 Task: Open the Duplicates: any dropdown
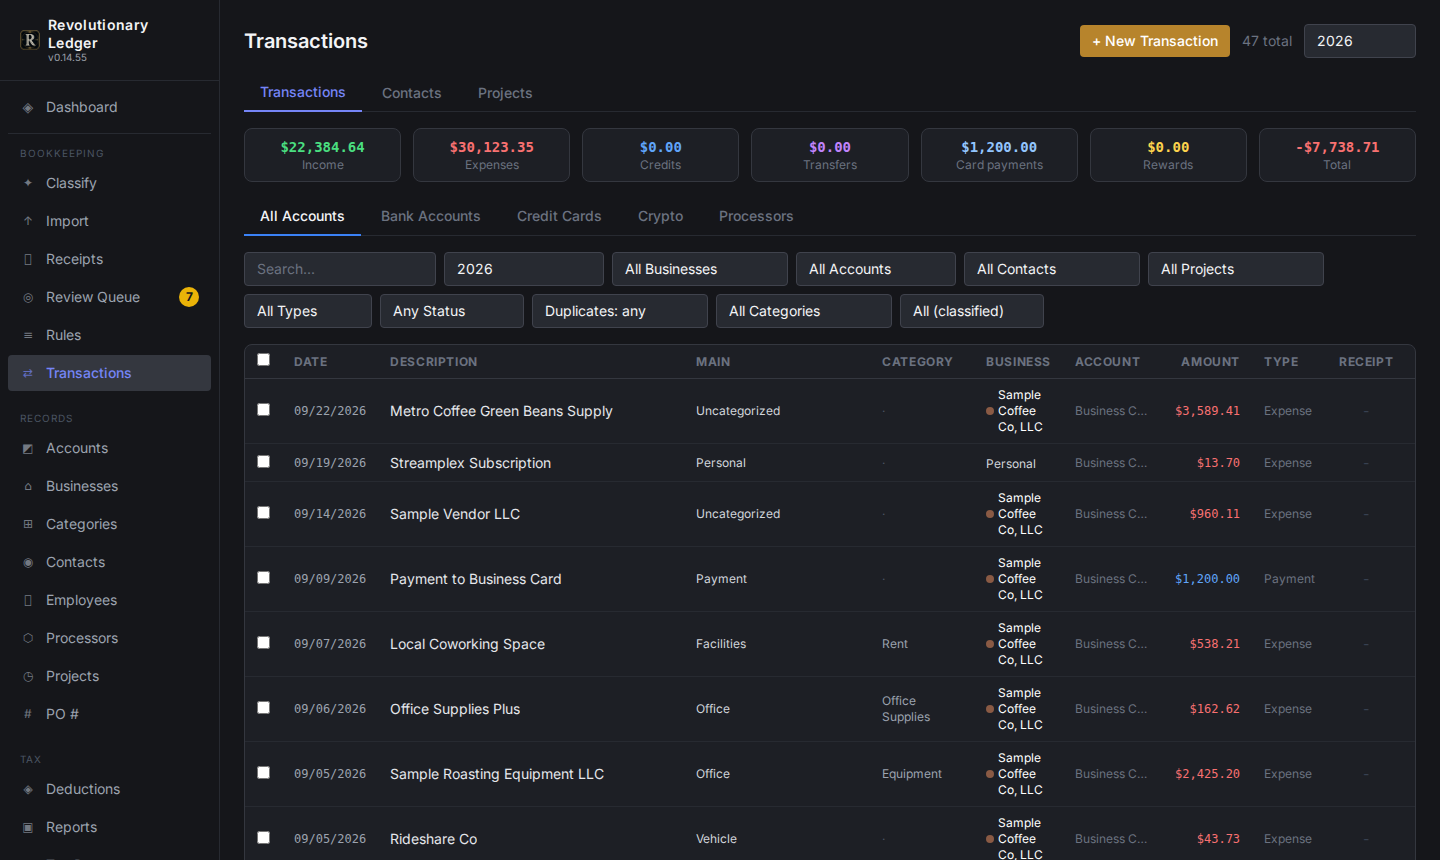click(x=620, y=311)
